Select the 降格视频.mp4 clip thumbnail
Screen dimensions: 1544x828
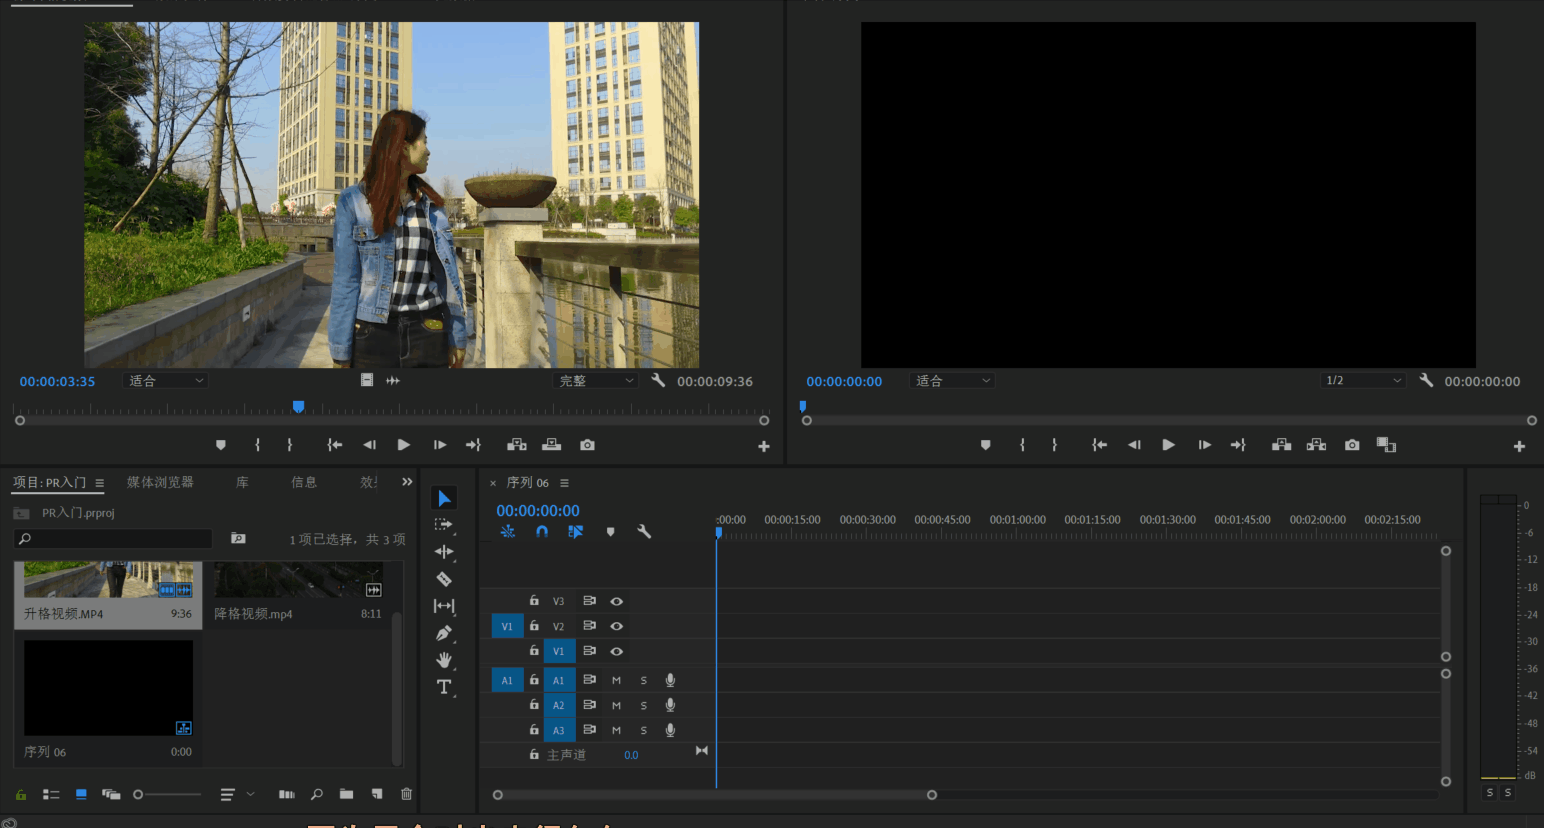coord(298,580)
